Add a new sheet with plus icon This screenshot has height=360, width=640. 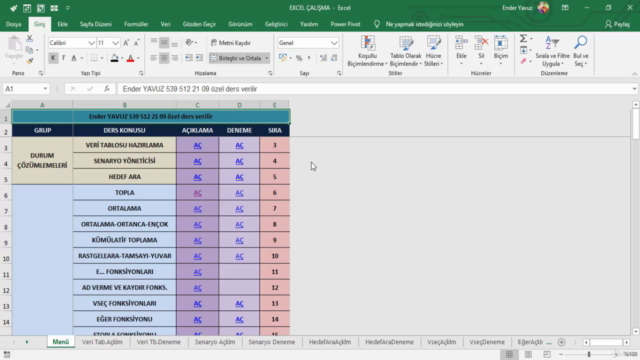point(562,342)
